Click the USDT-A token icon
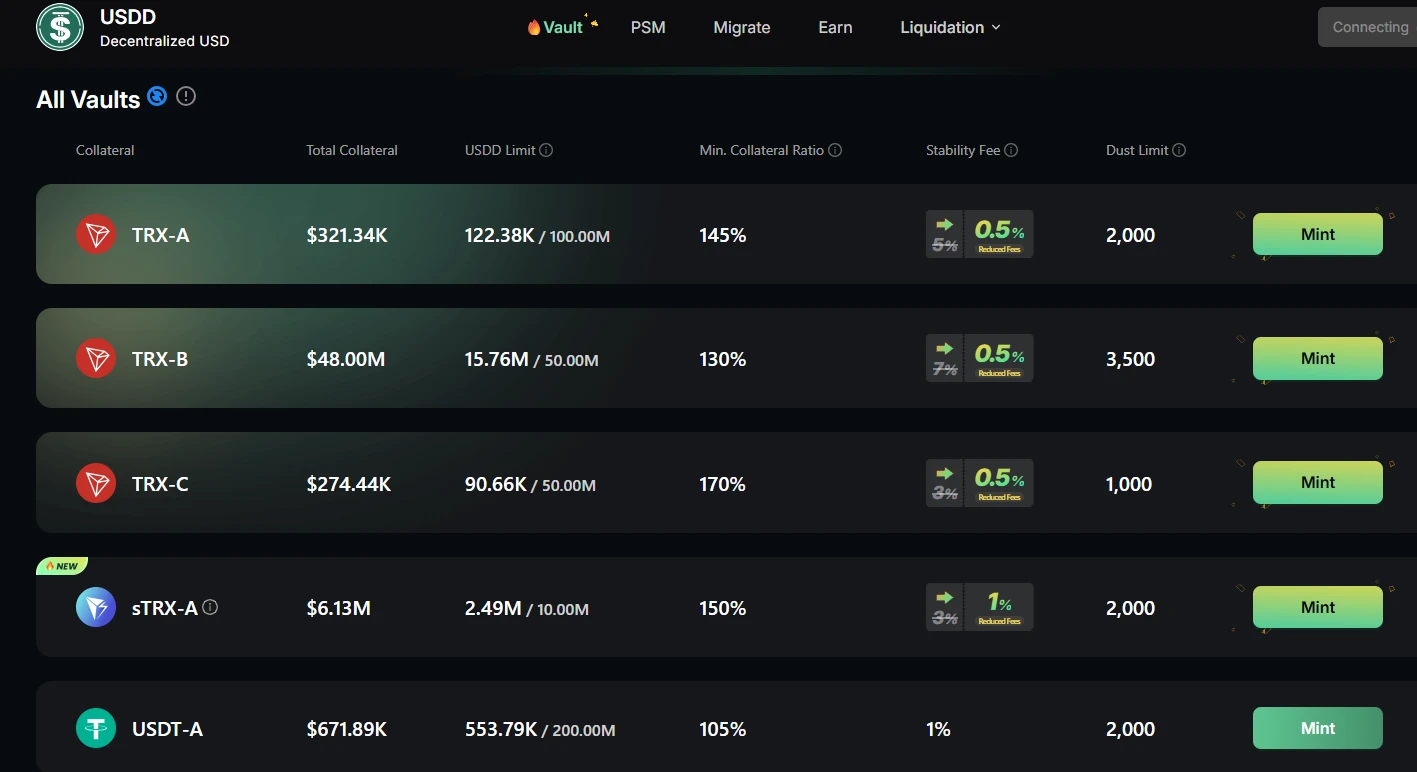Screen dimensions: 1417x772 (x=95, y=728)
